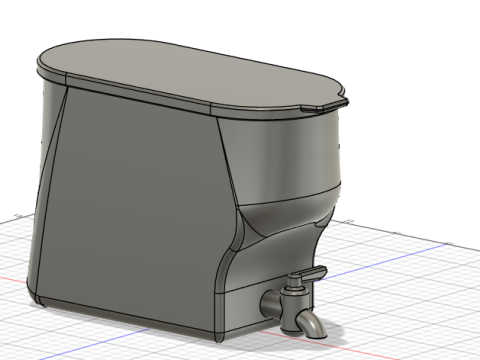Select the rounded upper front face of the tank
This screenshot has height=360, width=480.
283,157
